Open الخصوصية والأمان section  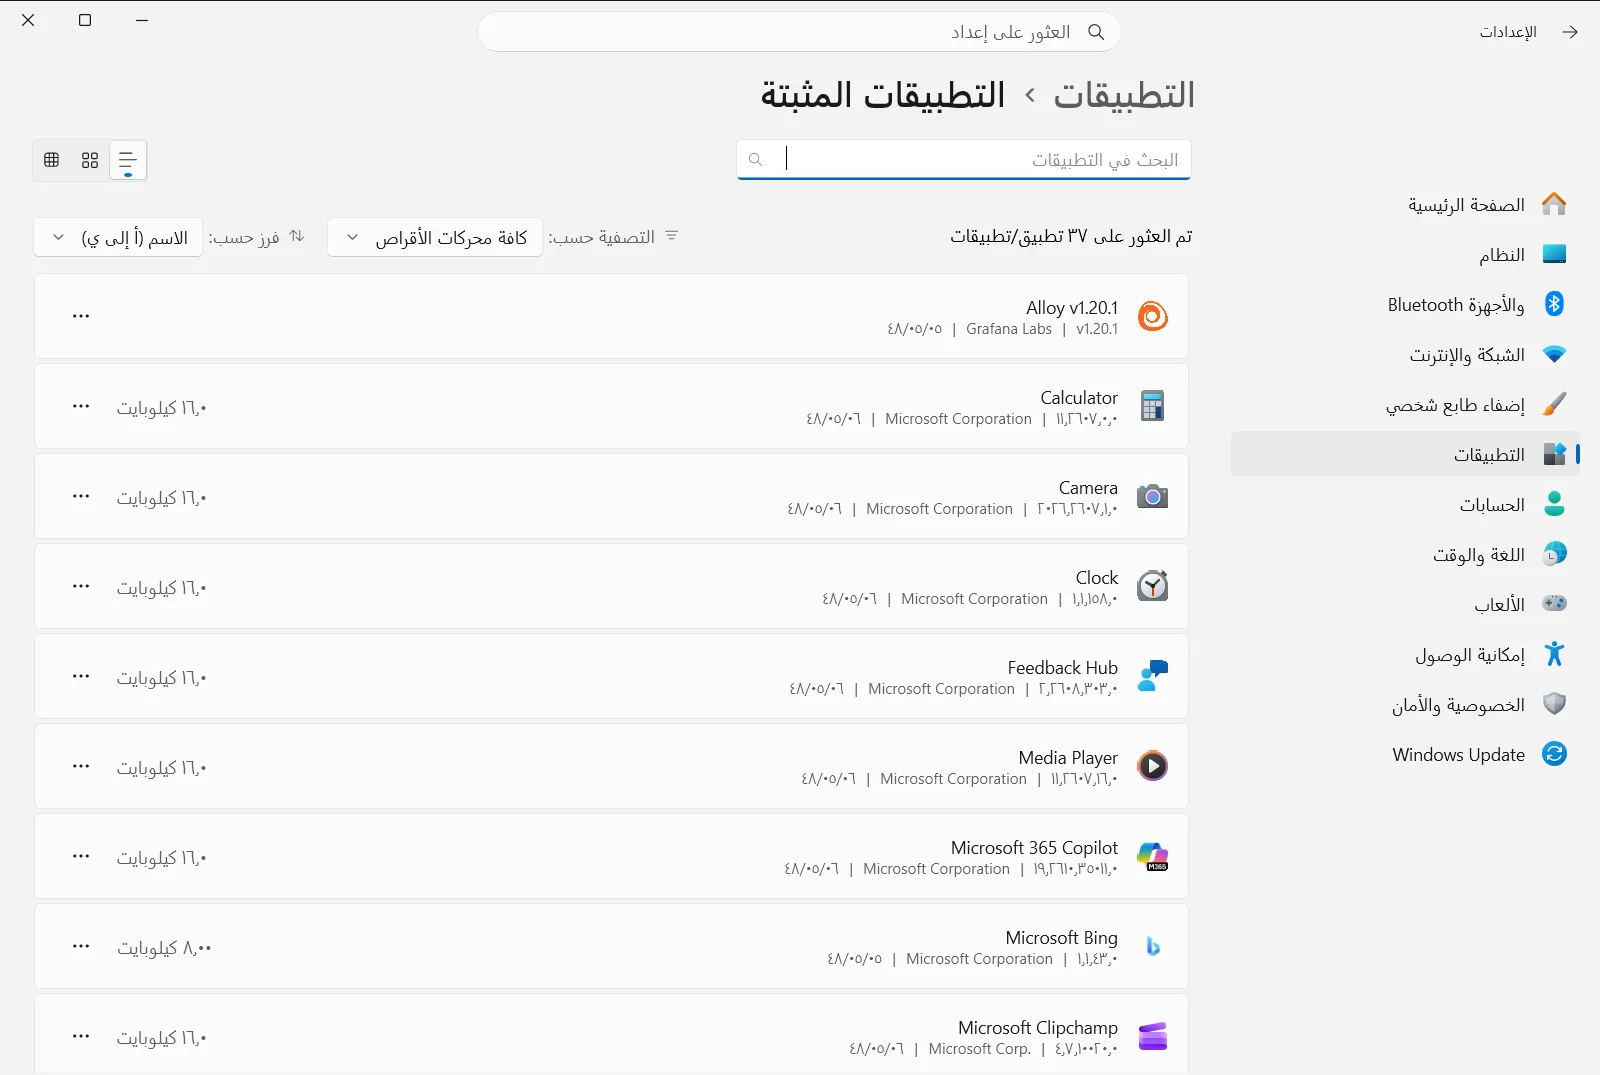[x=1405, y=705]
